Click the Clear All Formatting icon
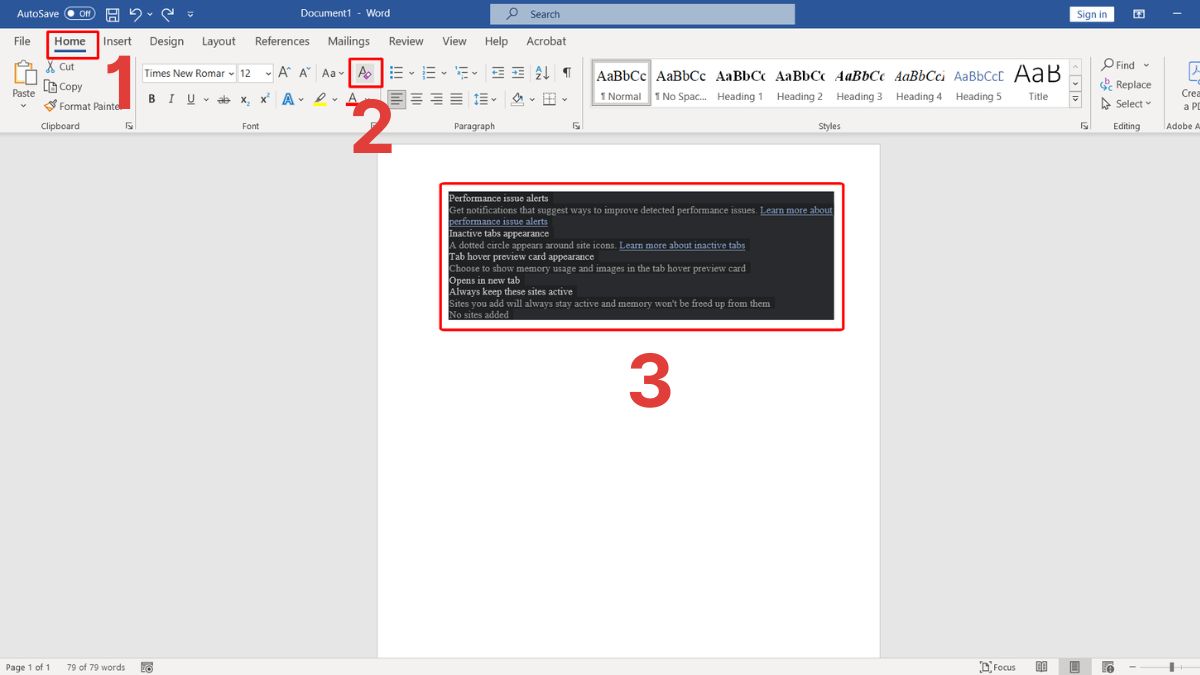This screenshot has width=1200, height=675. click(x=364, y=73)
